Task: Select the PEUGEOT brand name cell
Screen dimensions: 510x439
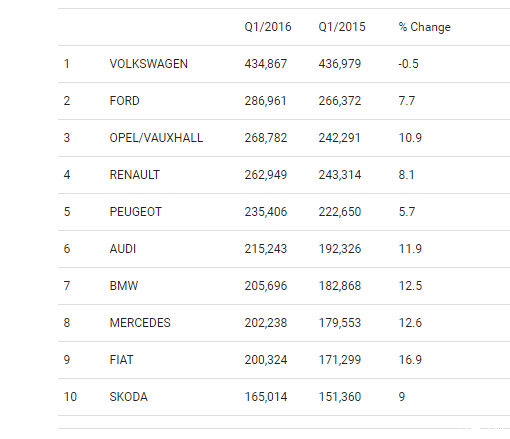Action: click(136, 212)
